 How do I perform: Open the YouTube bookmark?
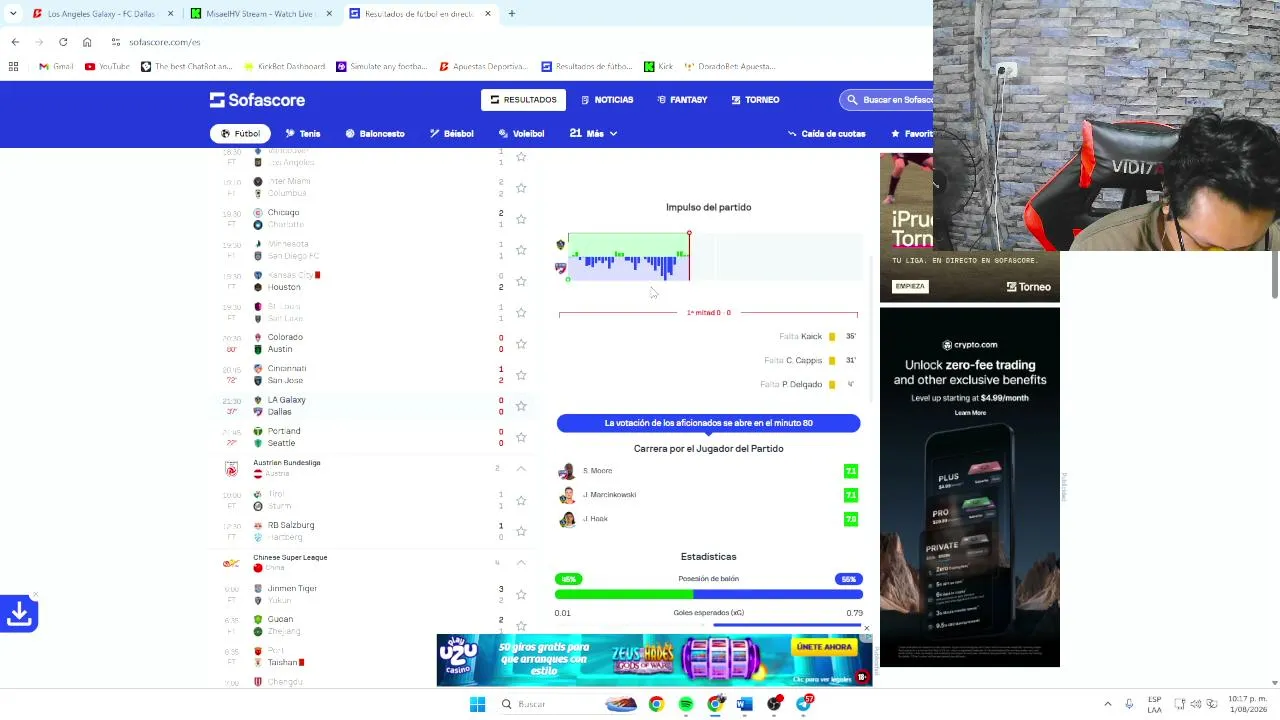pyautogui.click(x=107, y=67)
